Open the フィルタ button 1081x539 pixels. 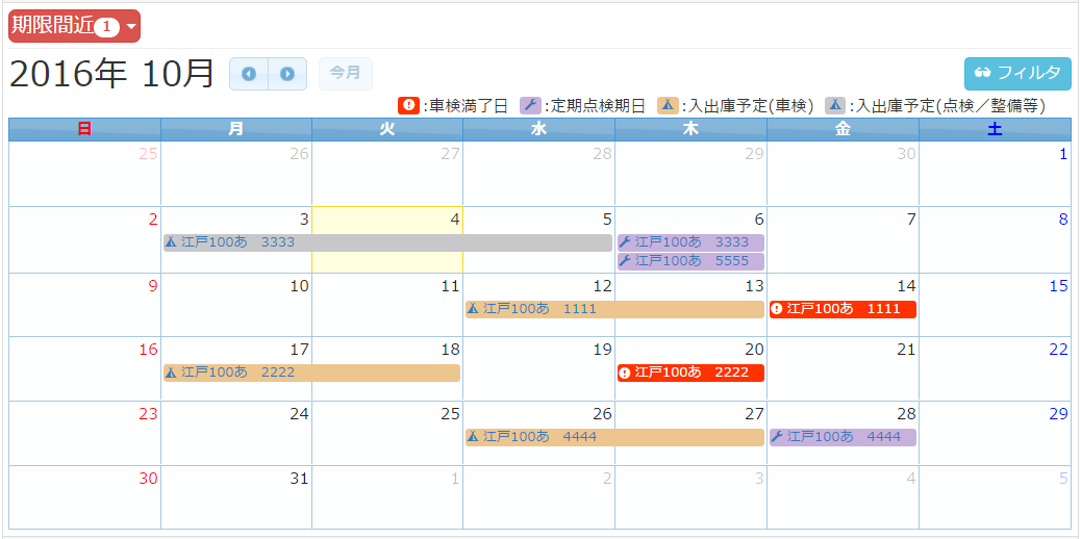pos(1017,73)
